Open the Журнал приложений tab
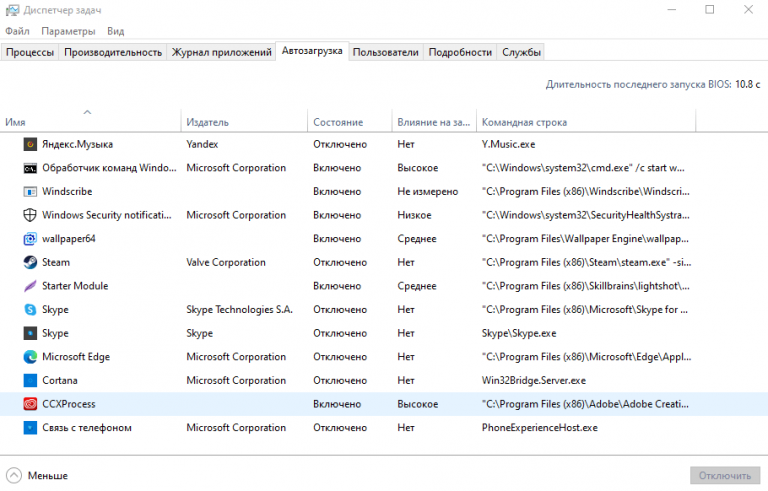 [x=221, y=52]
